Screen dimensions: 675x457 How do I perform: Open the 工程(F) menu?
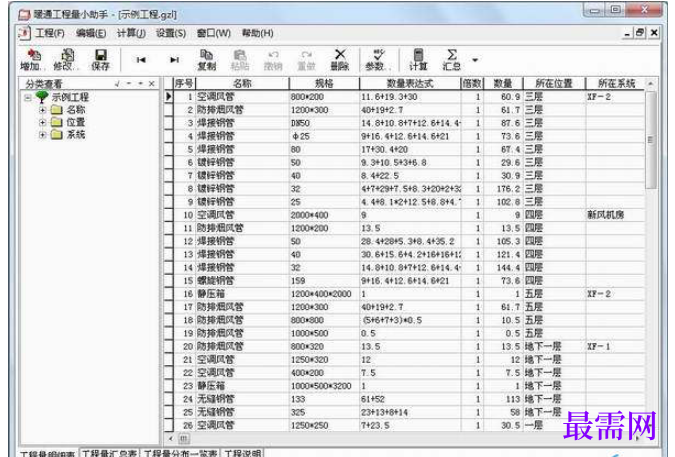pyautogui.click(x=50, y=33)
